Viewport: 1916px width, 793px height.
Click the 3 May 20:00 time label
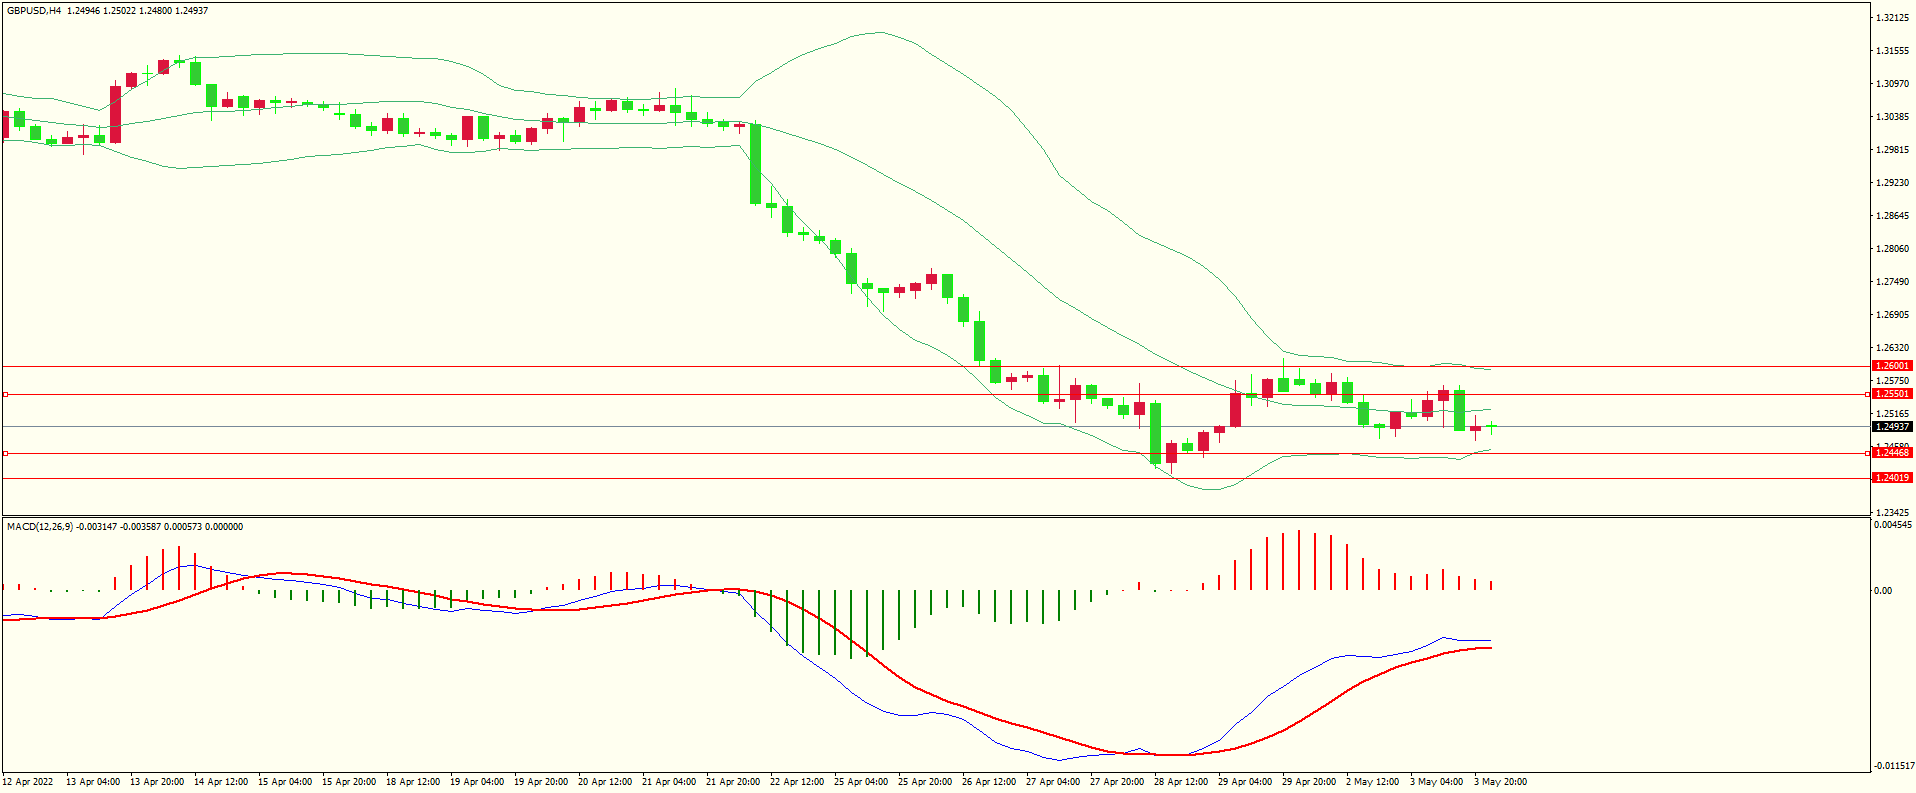click(1501, 782)
